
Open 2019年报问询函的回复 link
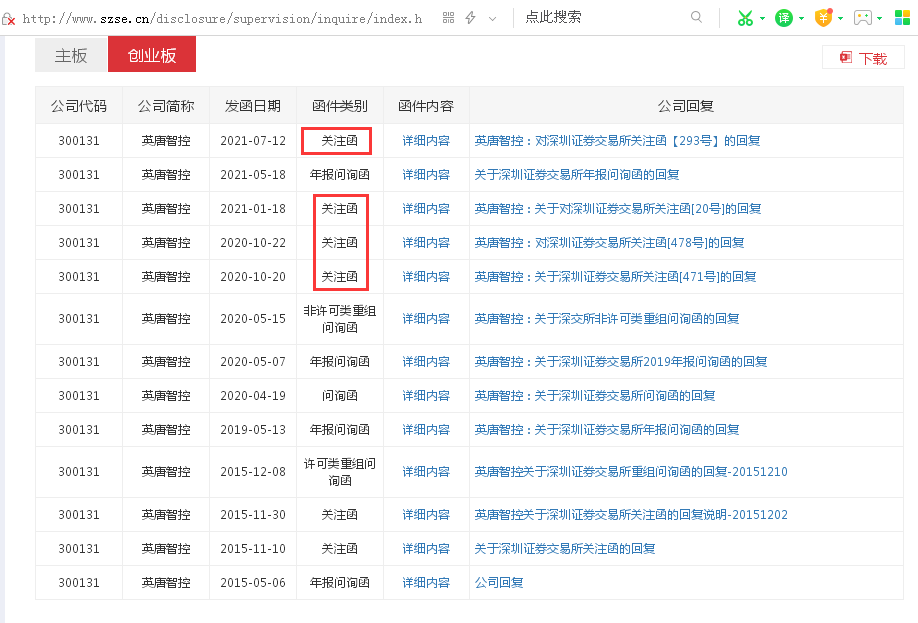tap(621, 361)
